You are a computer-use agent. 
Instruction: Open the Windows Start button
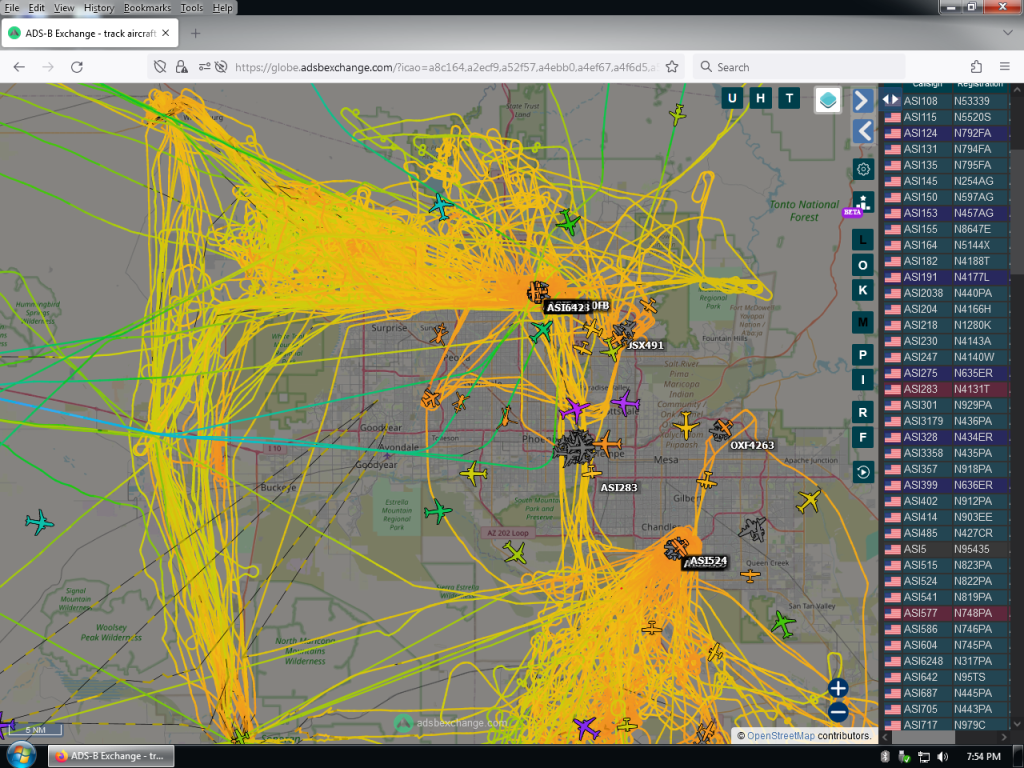click(x=20, y=756)
